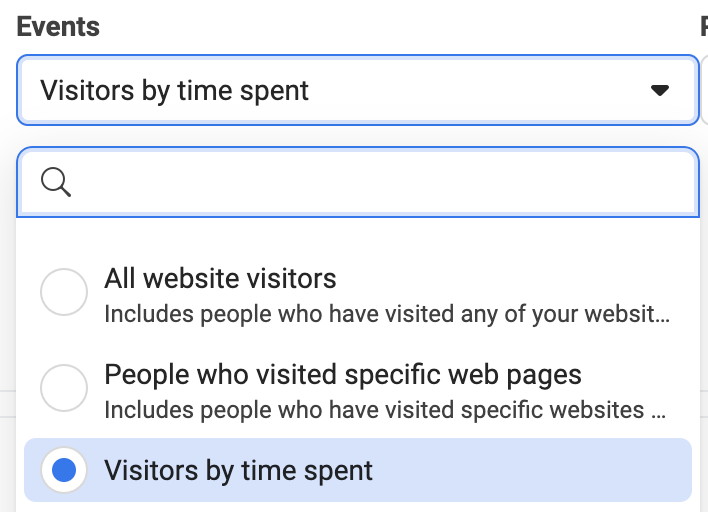The width and height of the screenshot is (708, 512).
Task: Click the cut-off heading right of Events
Action: pos(704,27)
